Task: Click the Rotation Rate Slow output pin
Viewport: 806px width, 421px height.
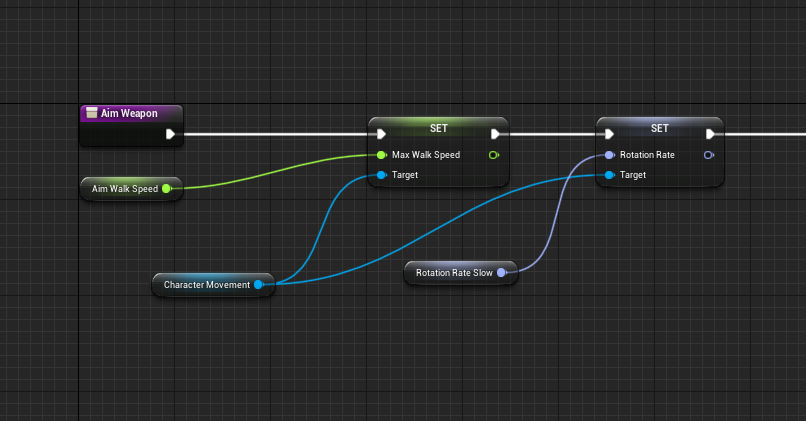Action: tap(501, 272)
